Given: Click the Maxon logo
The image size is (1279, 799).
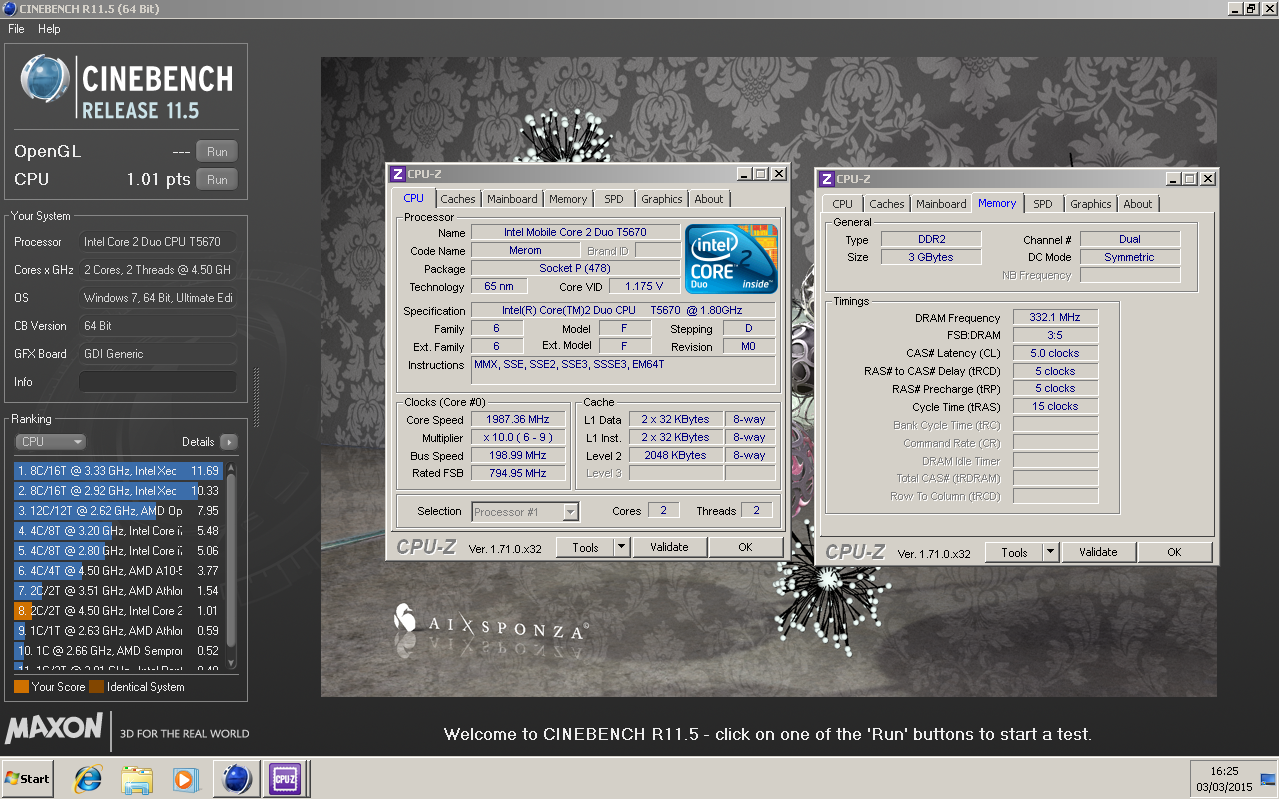Looking at the screenshot, I should pyautogui.click(x=54, y=728).
